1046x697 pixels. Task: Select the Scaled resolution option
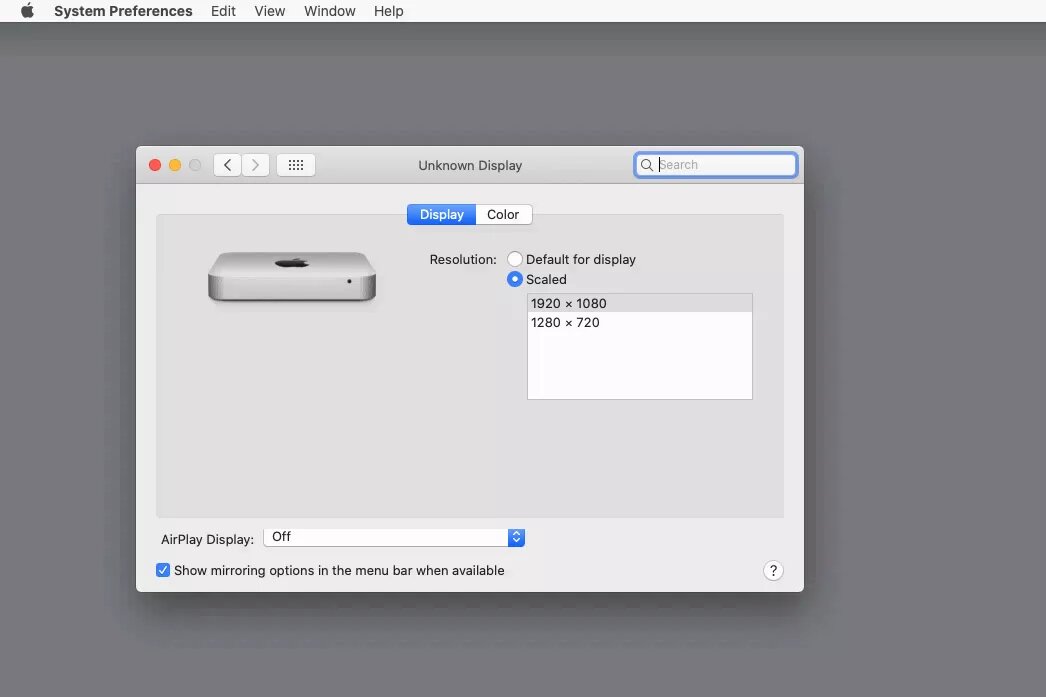tap(514, 279)
